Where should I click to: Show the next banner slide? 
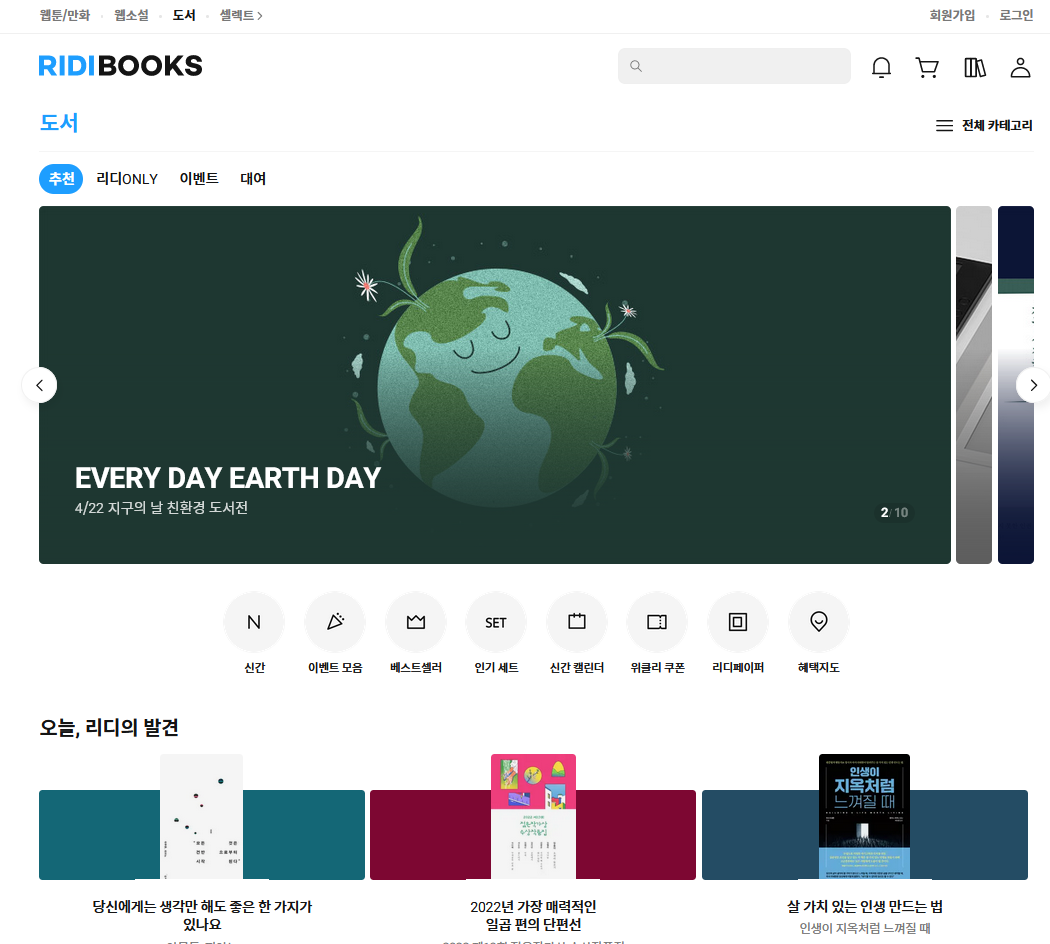click(x=1033, y=385)
